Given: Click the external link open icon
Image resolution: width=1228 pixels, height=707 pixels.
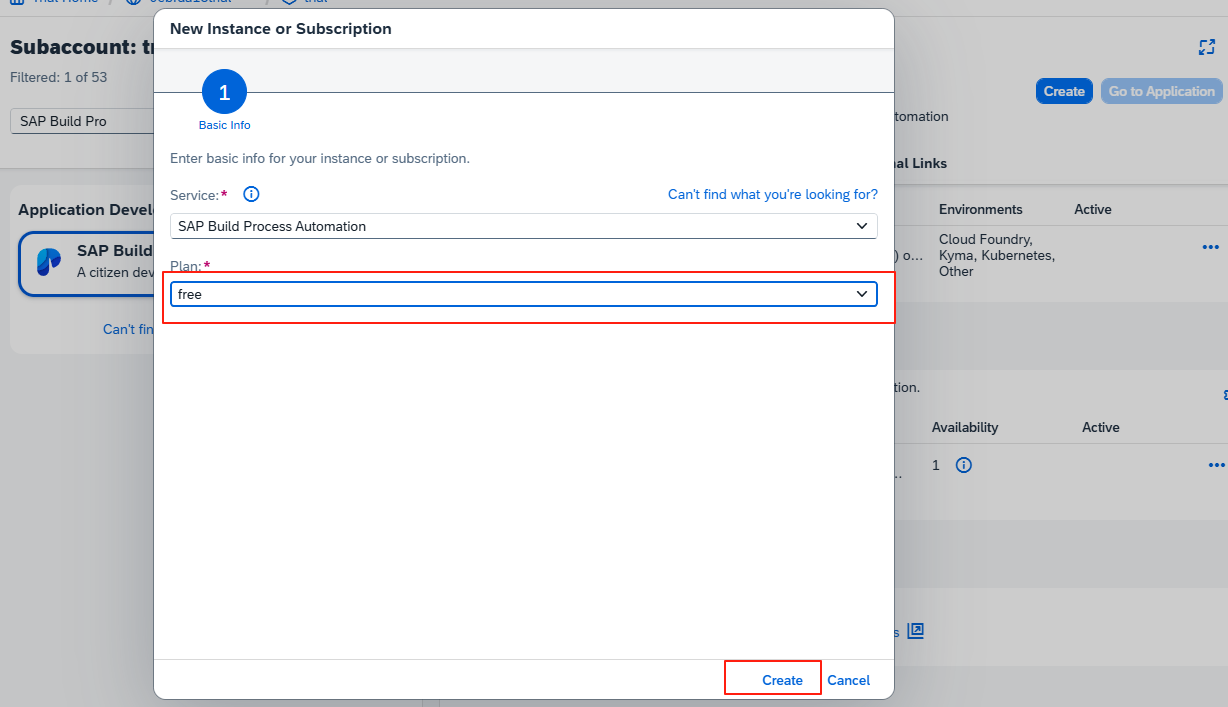Looking at the screenshot, I should point(916,631).
